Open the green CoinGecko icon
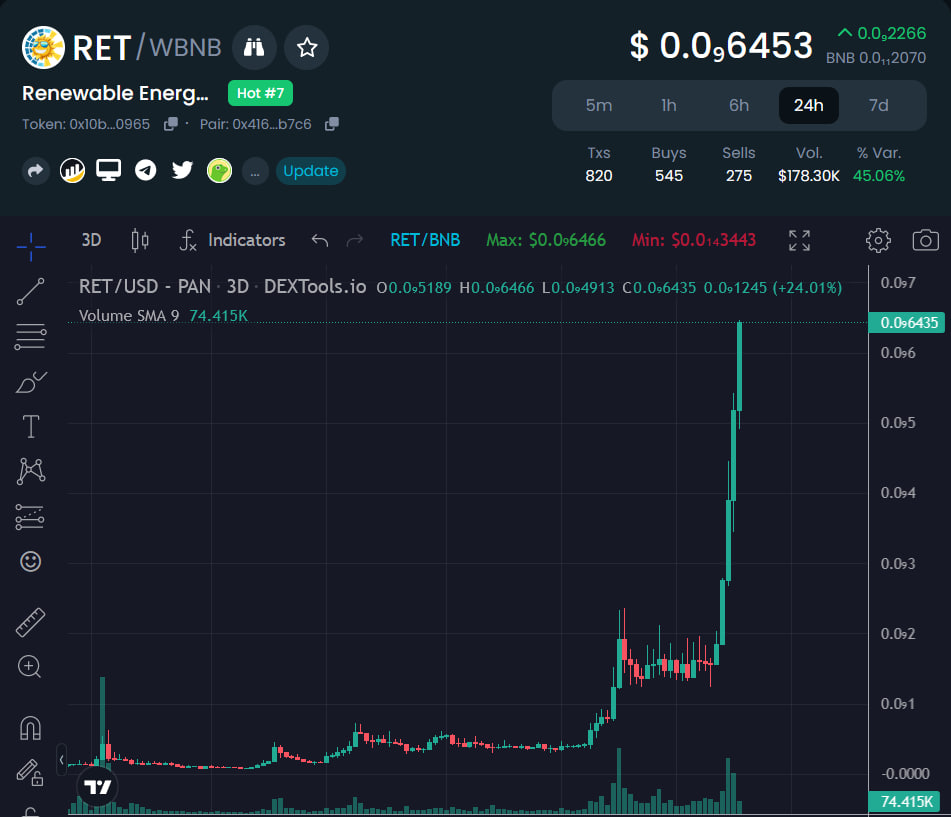Viewport: 951px width, 817px height. [x=219, y=171]
